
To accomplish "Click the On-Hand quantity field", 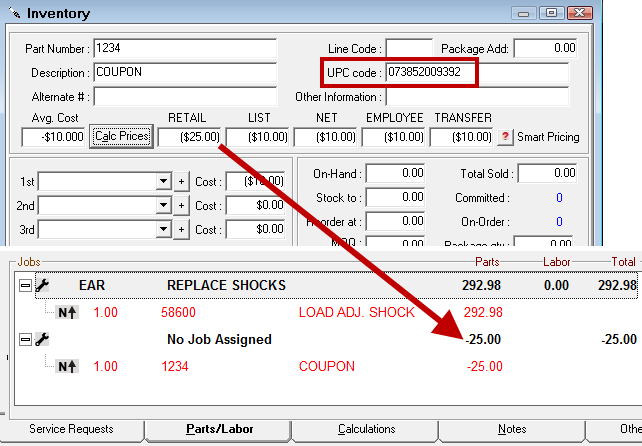I will pyautogui.click(x=396, y=174).
